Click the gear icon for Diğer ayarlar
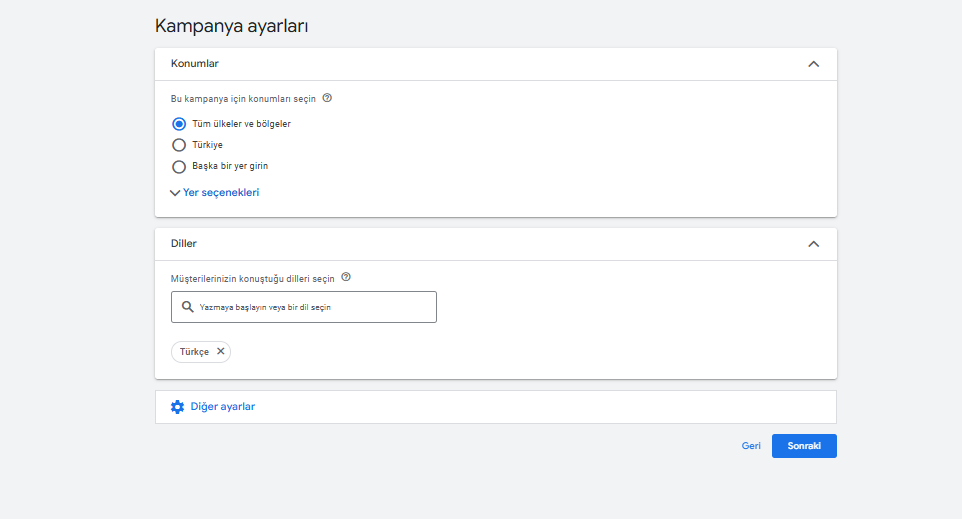Viewport: 962px width, 519px height. 177,407
